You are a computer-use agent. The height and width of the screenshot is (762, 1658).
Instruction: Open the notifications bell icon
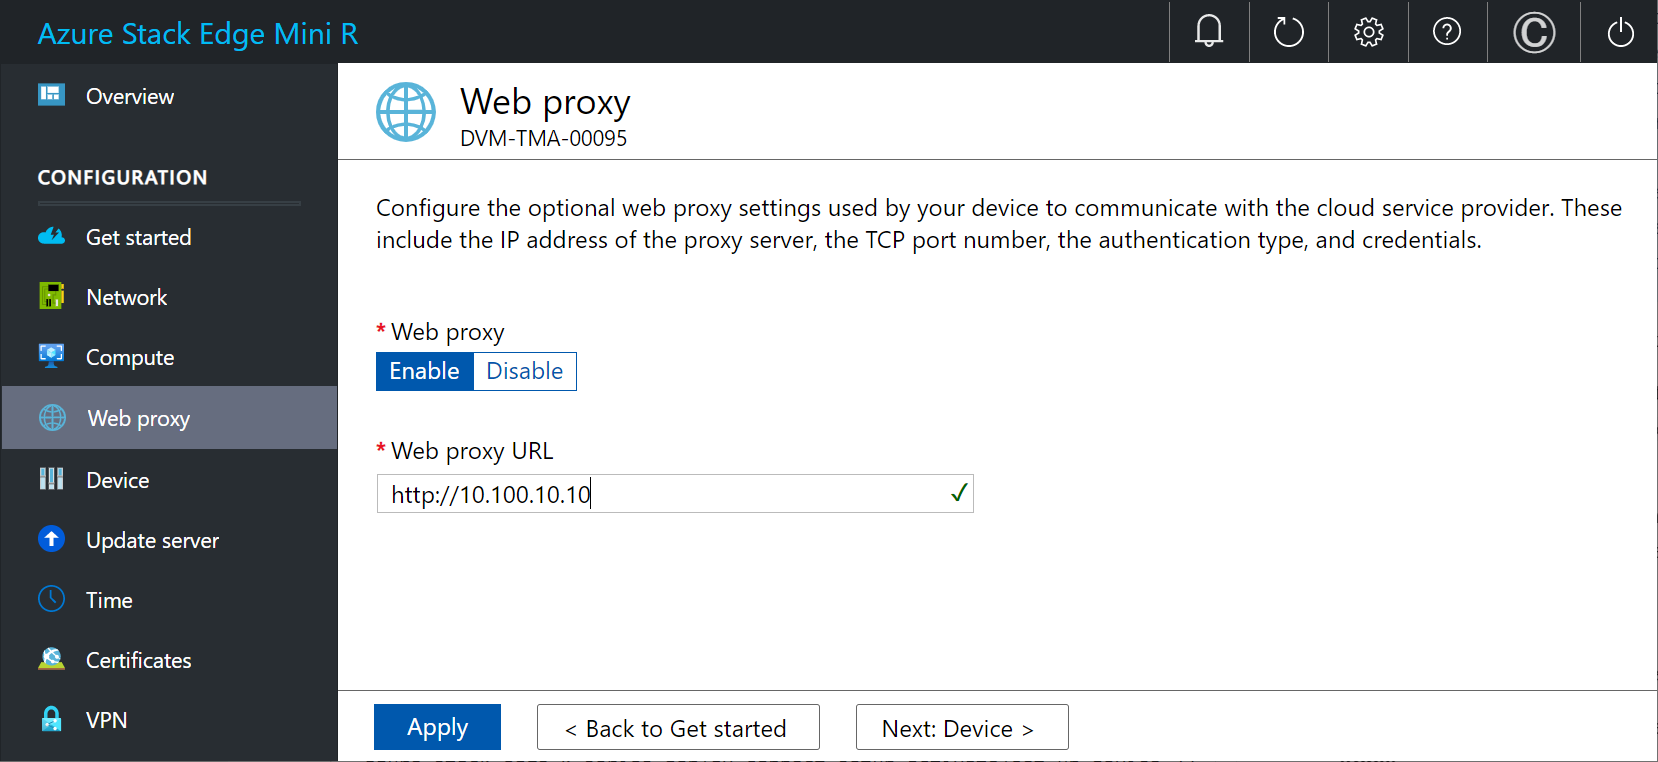tap(1209, 32)
